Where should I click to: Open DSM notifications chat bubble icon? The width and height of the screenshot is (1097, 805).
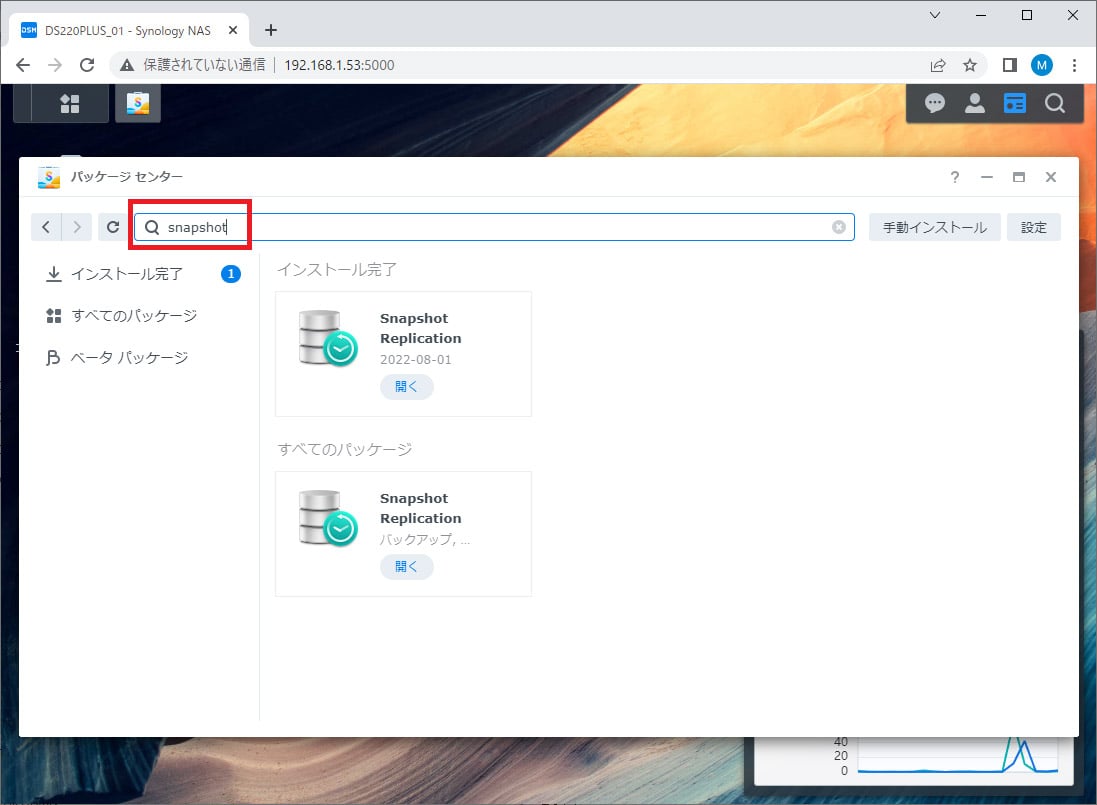(935, 104)
